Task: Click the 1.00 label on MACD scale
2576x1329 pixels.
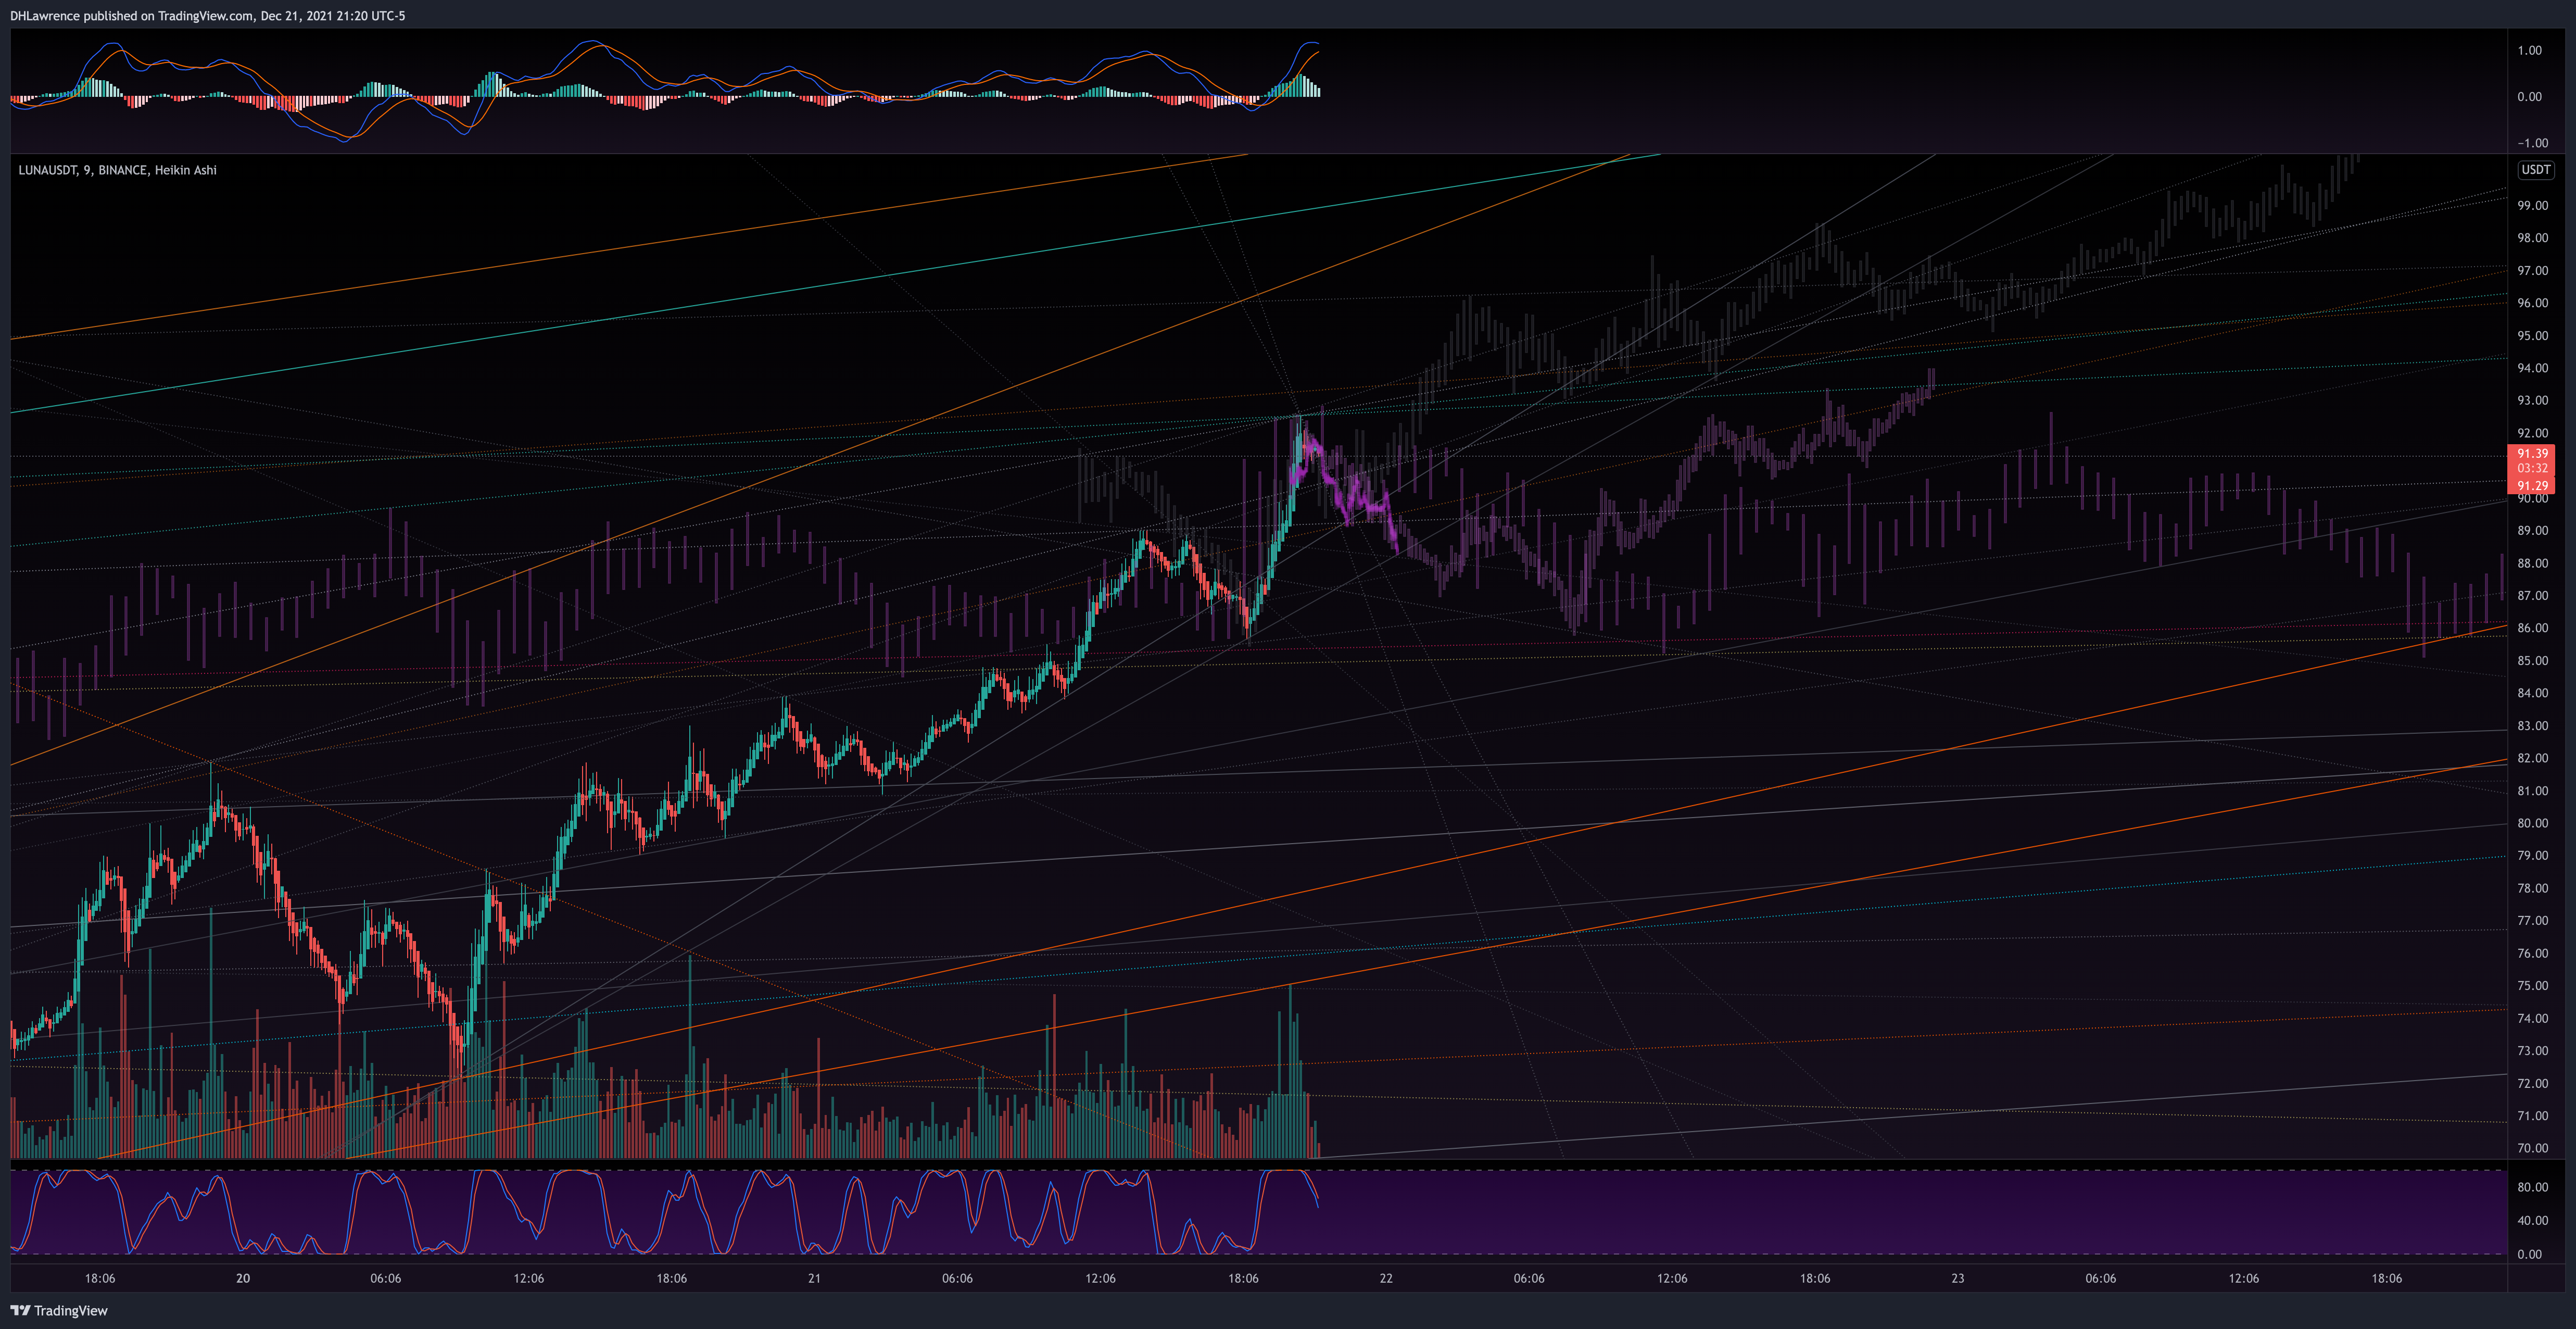Action: click(x=2529, y=50)
